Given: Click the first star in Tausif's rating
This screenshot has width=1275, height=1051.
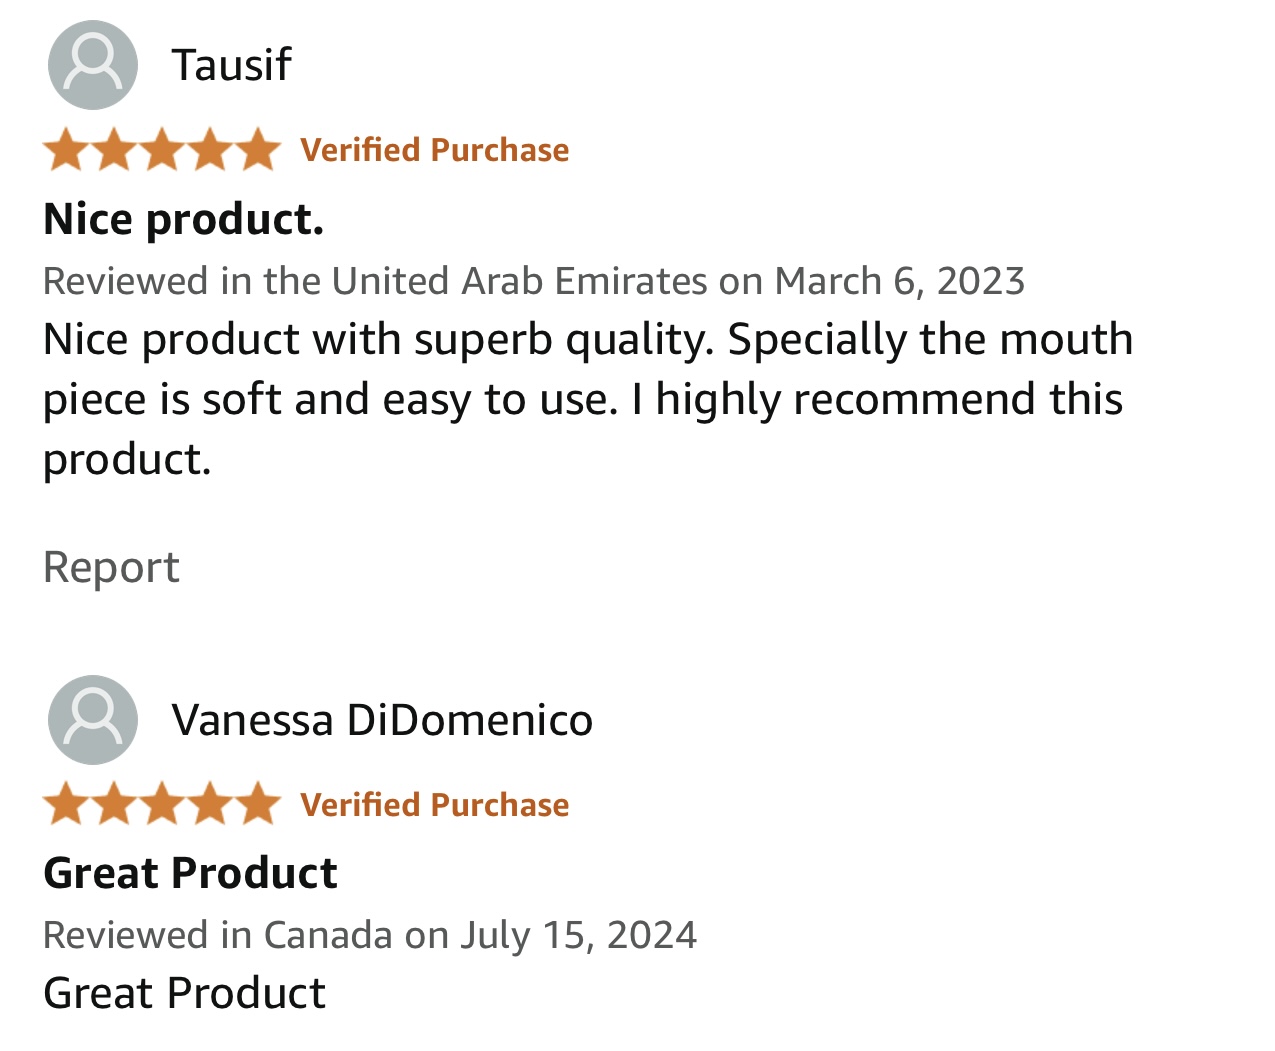Looking at the screenshot, I should point(66,150).
